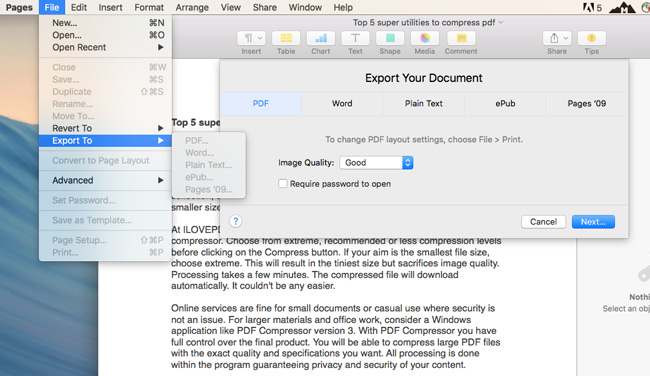Open the File menu
Screen dimensions: 650x376
point(52,7)
